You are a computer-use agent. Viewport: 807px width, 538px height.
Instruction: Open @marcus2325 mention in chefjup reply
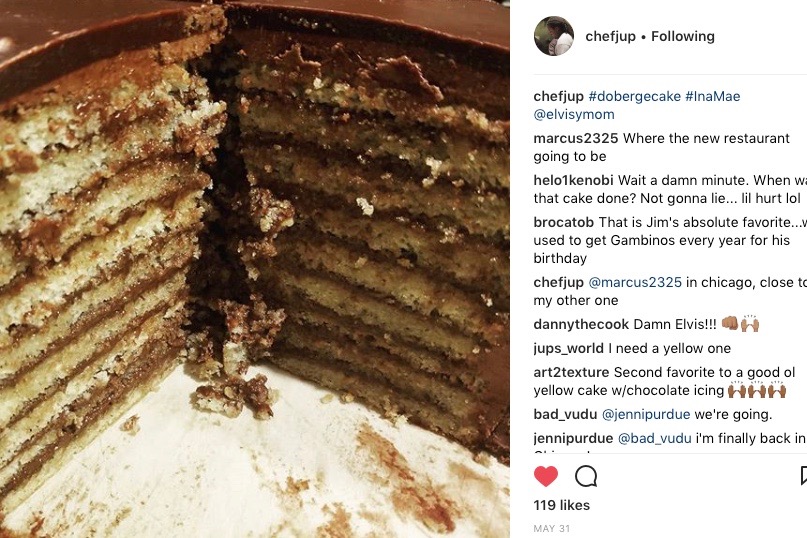click(x=635, y=283)
